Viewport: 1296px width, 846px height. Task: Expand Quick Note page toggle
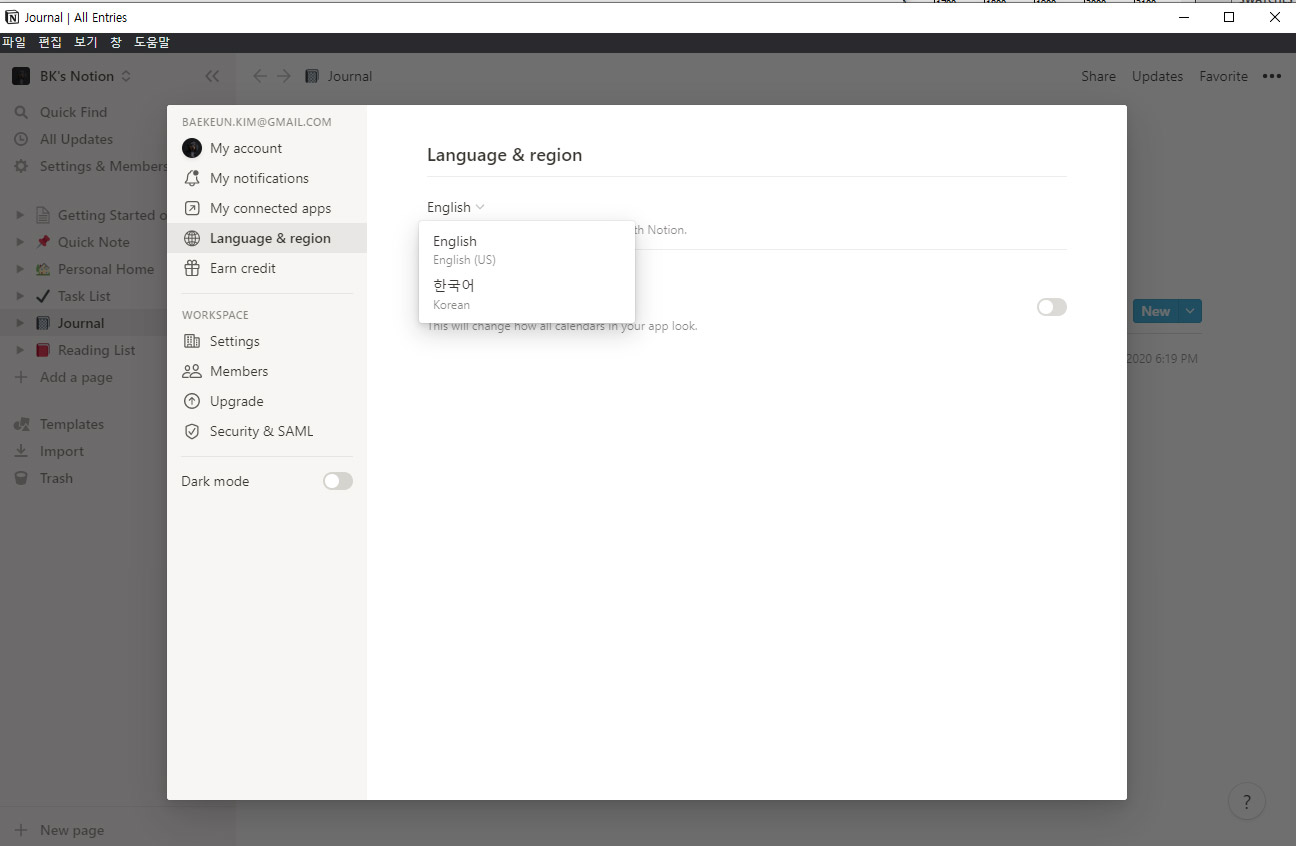[20, 242]
